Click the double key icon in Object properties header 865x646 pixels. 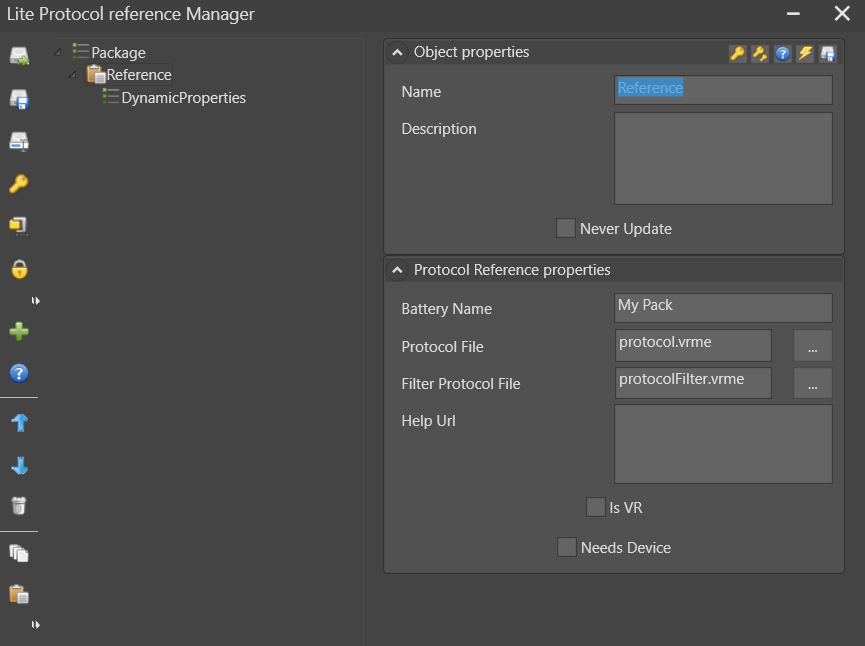(760, 54)
